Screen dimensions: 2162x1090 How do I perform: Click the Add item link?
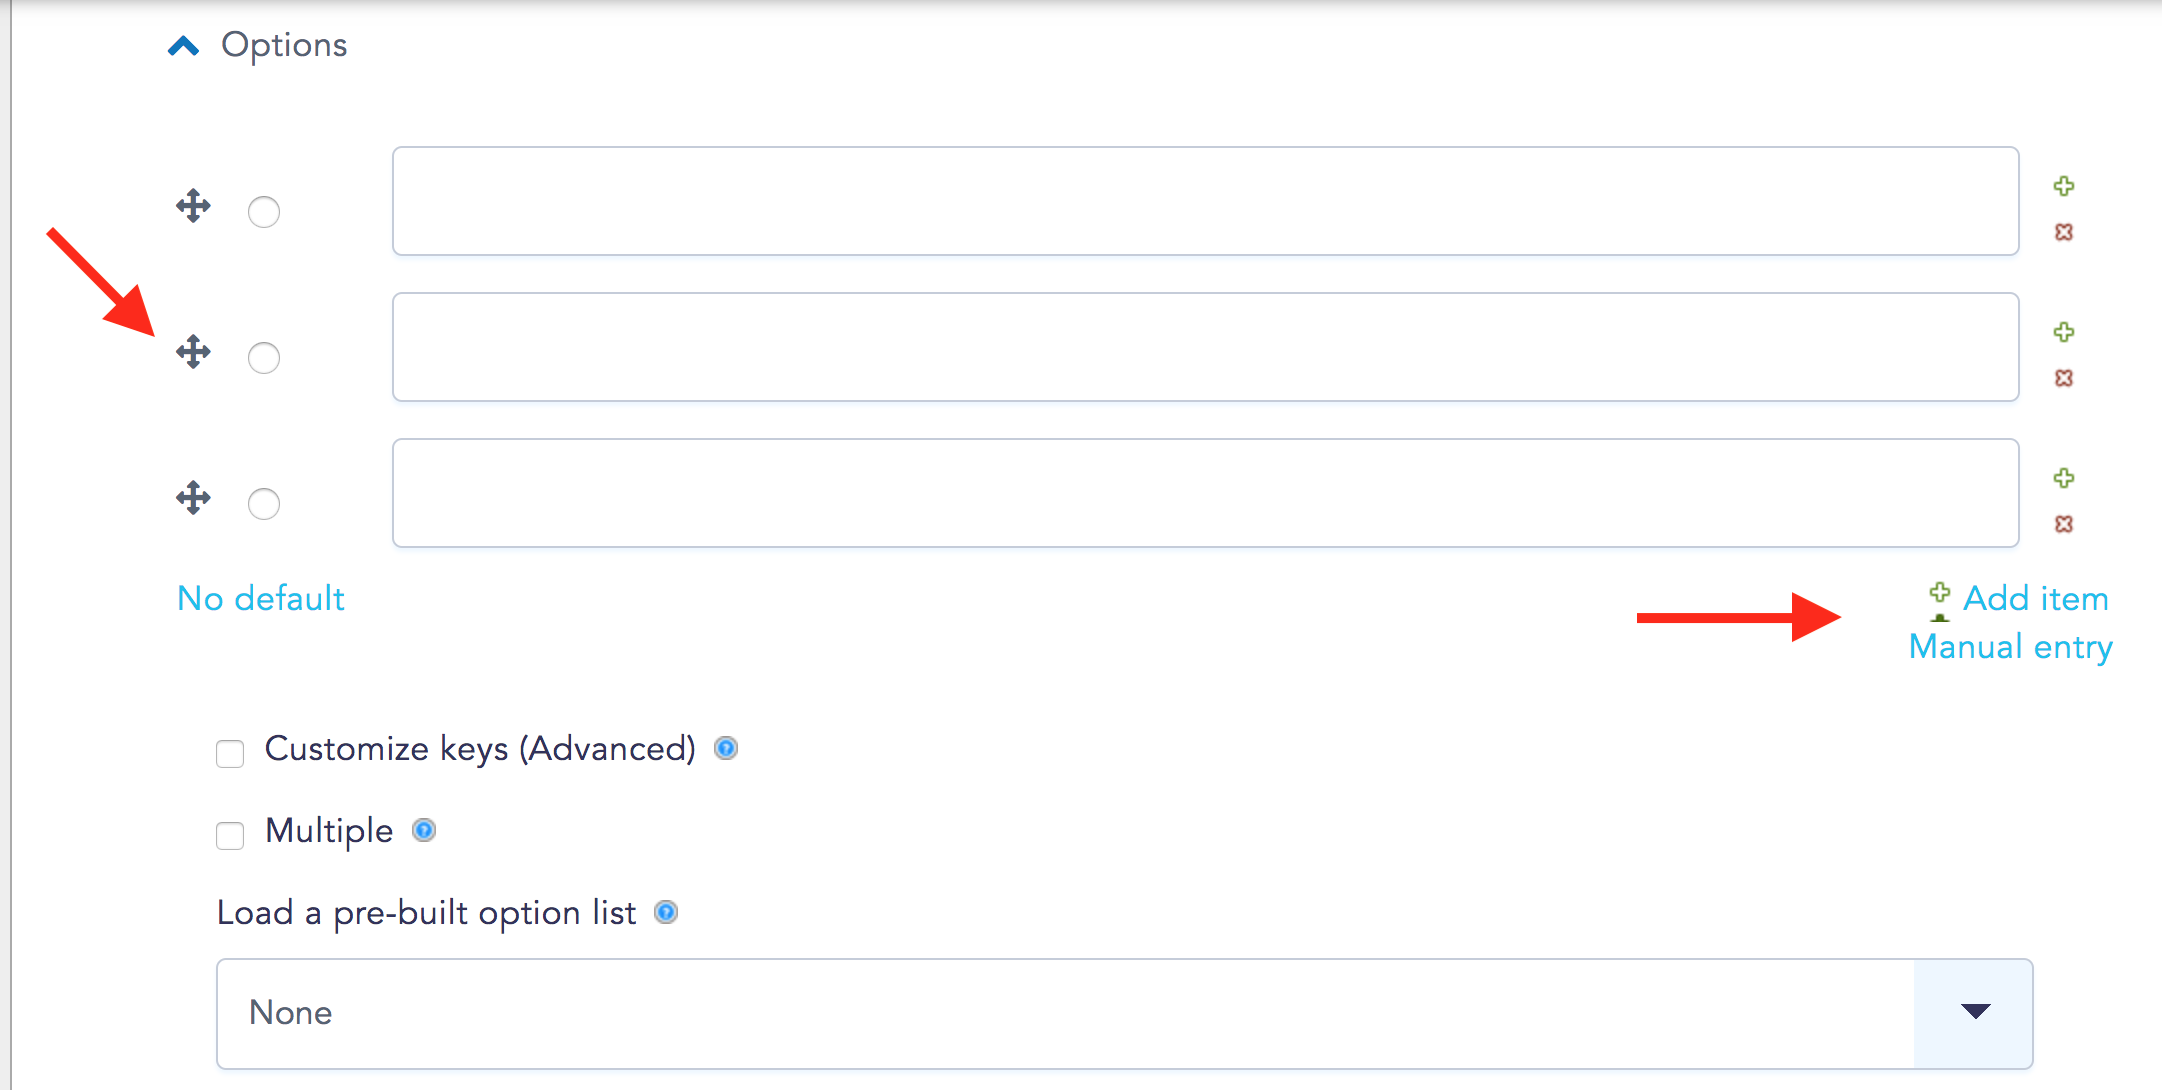click(2036, 598)
